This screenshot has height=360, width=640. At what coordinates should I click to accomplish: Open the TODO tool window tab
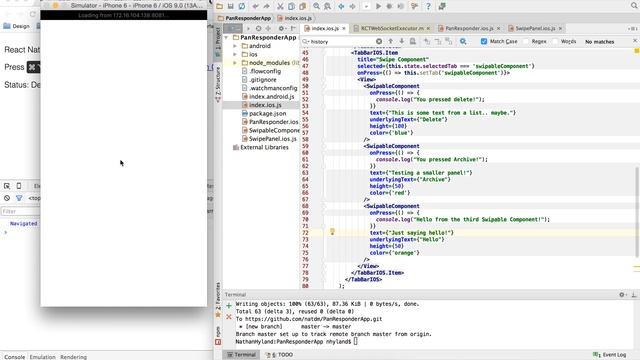tap(280, 355)
